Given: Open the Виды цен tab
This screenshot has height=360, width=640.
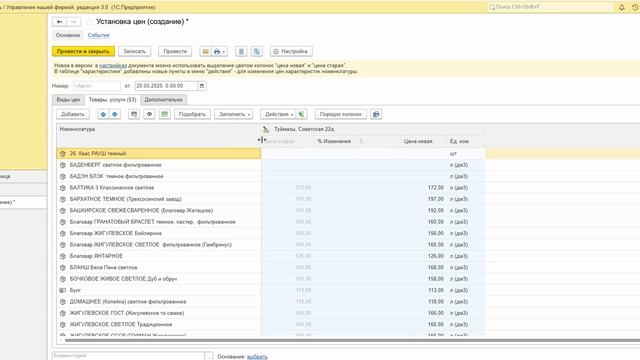Looking at the screenshot, I should (68, 100).
